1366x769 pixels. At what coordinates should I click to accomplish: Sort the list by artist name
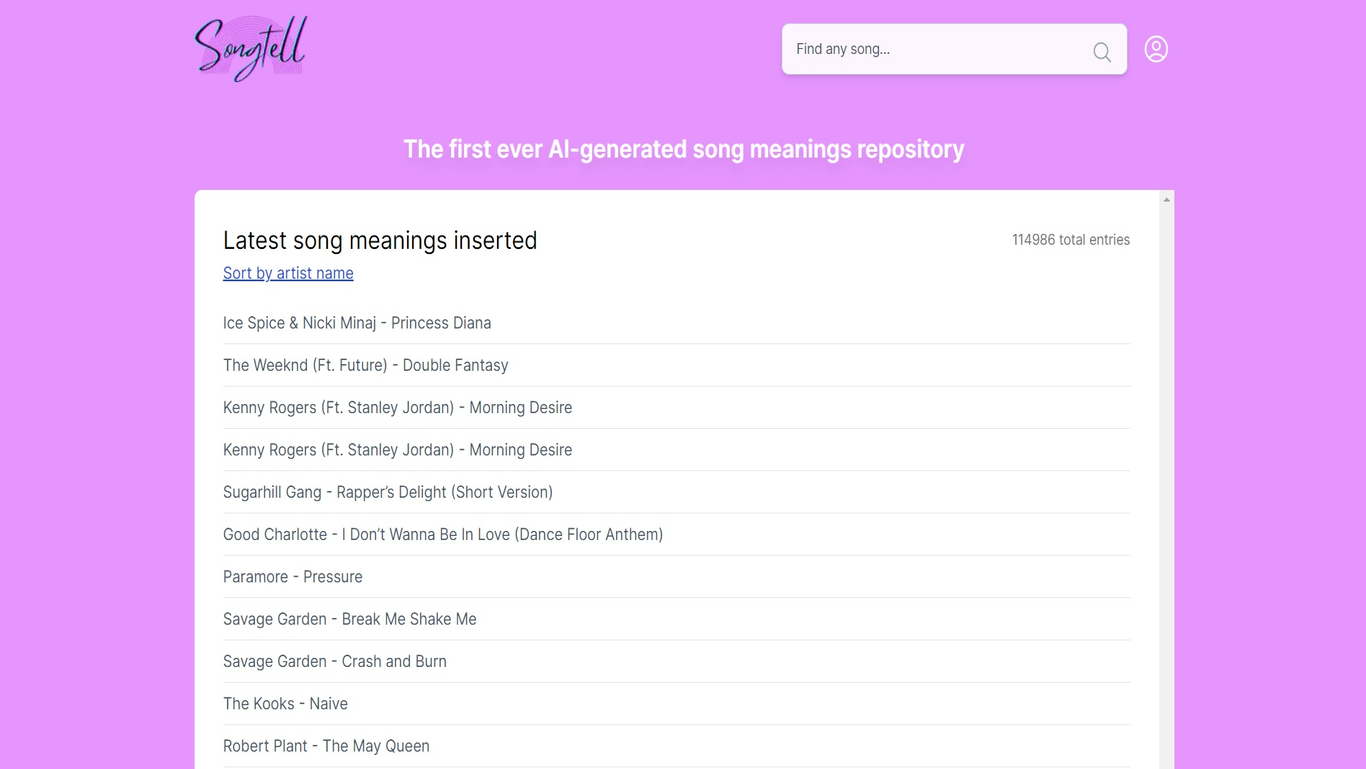click(x=288, y=273)
